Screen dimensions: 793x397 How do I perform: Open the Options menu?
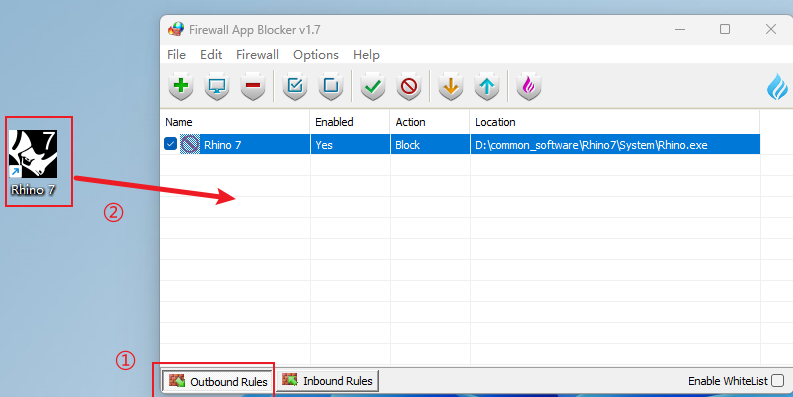pos(316,55)
